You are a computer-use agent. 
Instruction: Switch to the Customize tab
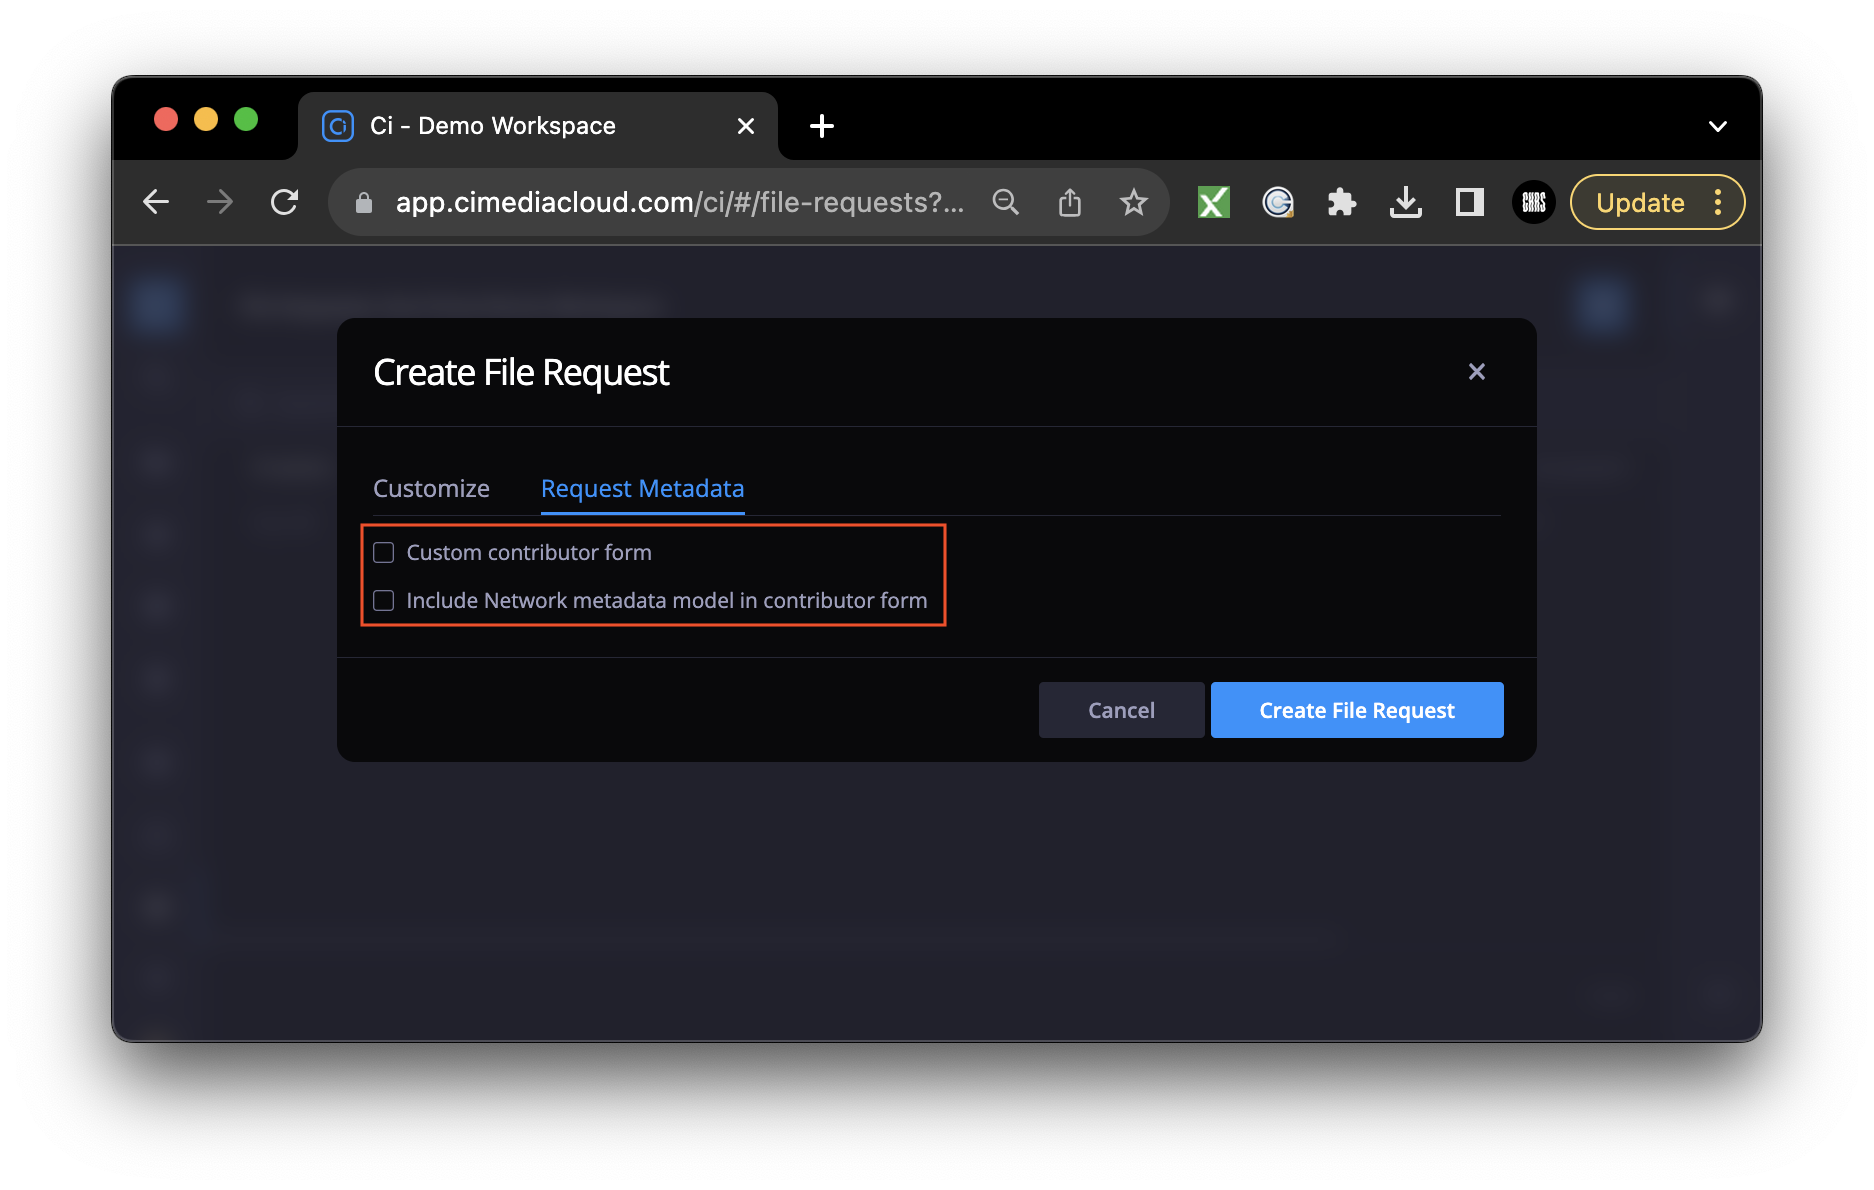(431, 488)
